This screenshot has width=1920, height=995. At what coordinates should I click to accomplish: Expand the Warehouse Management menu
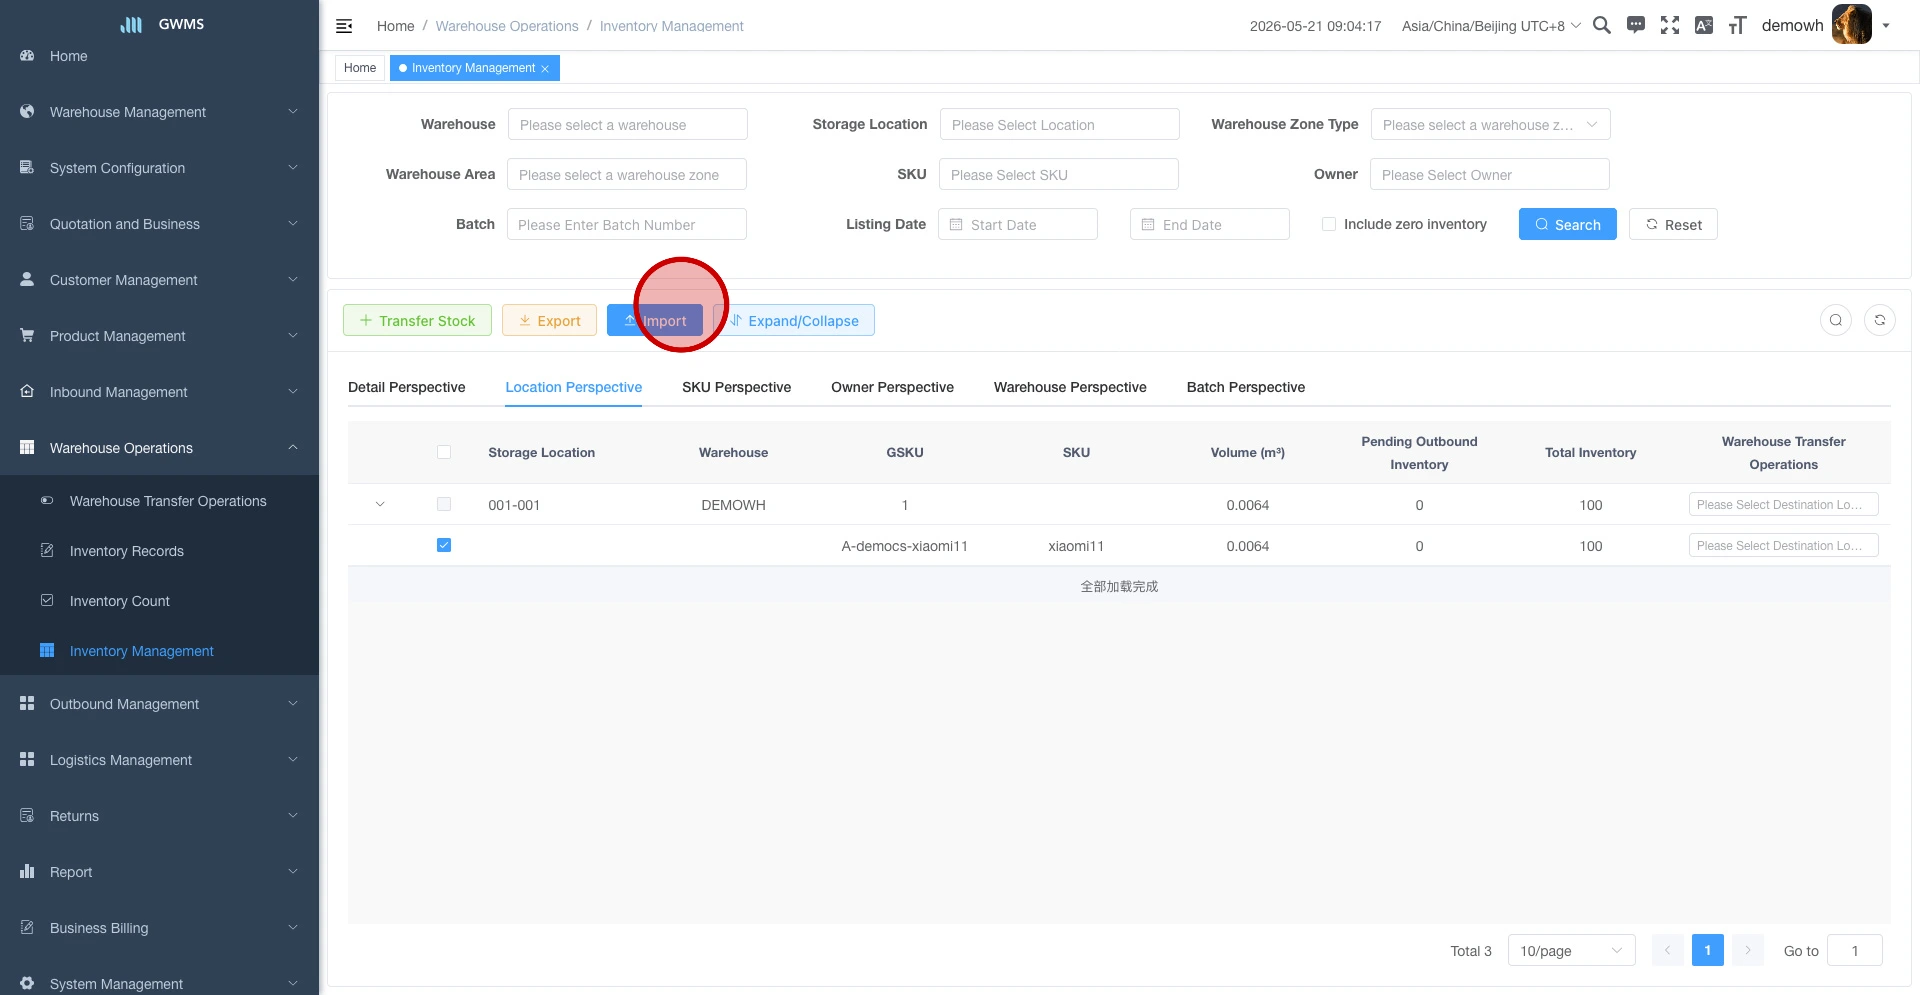160,112
